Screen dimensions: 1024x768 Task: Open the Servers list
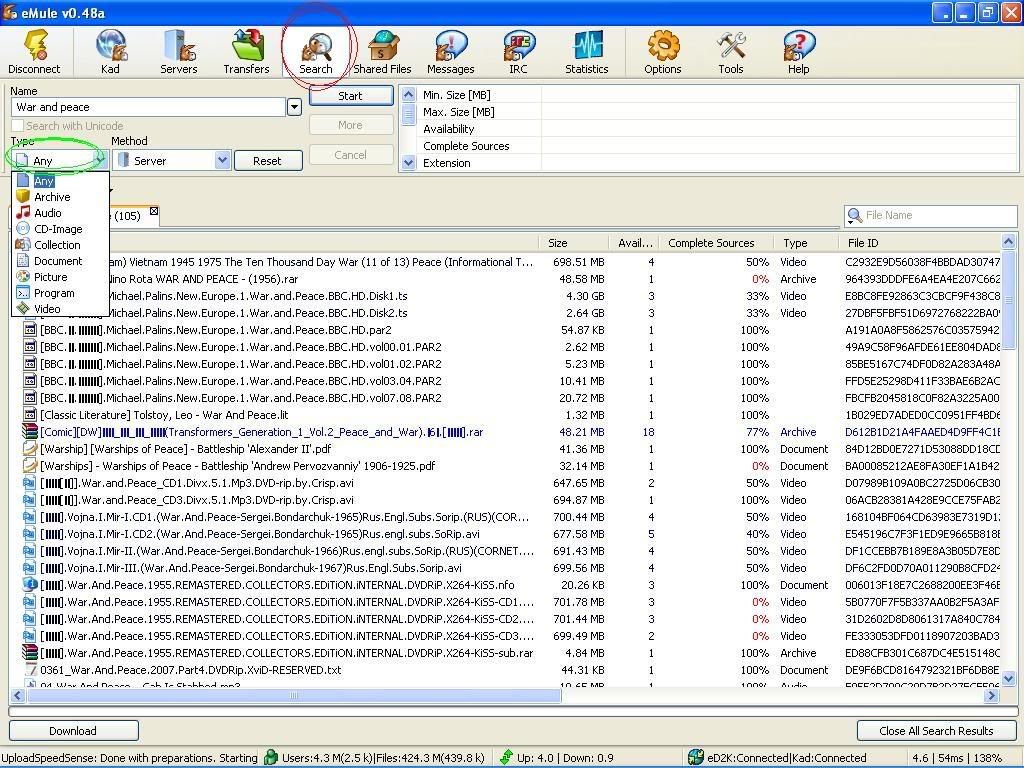tap(177, 52)
